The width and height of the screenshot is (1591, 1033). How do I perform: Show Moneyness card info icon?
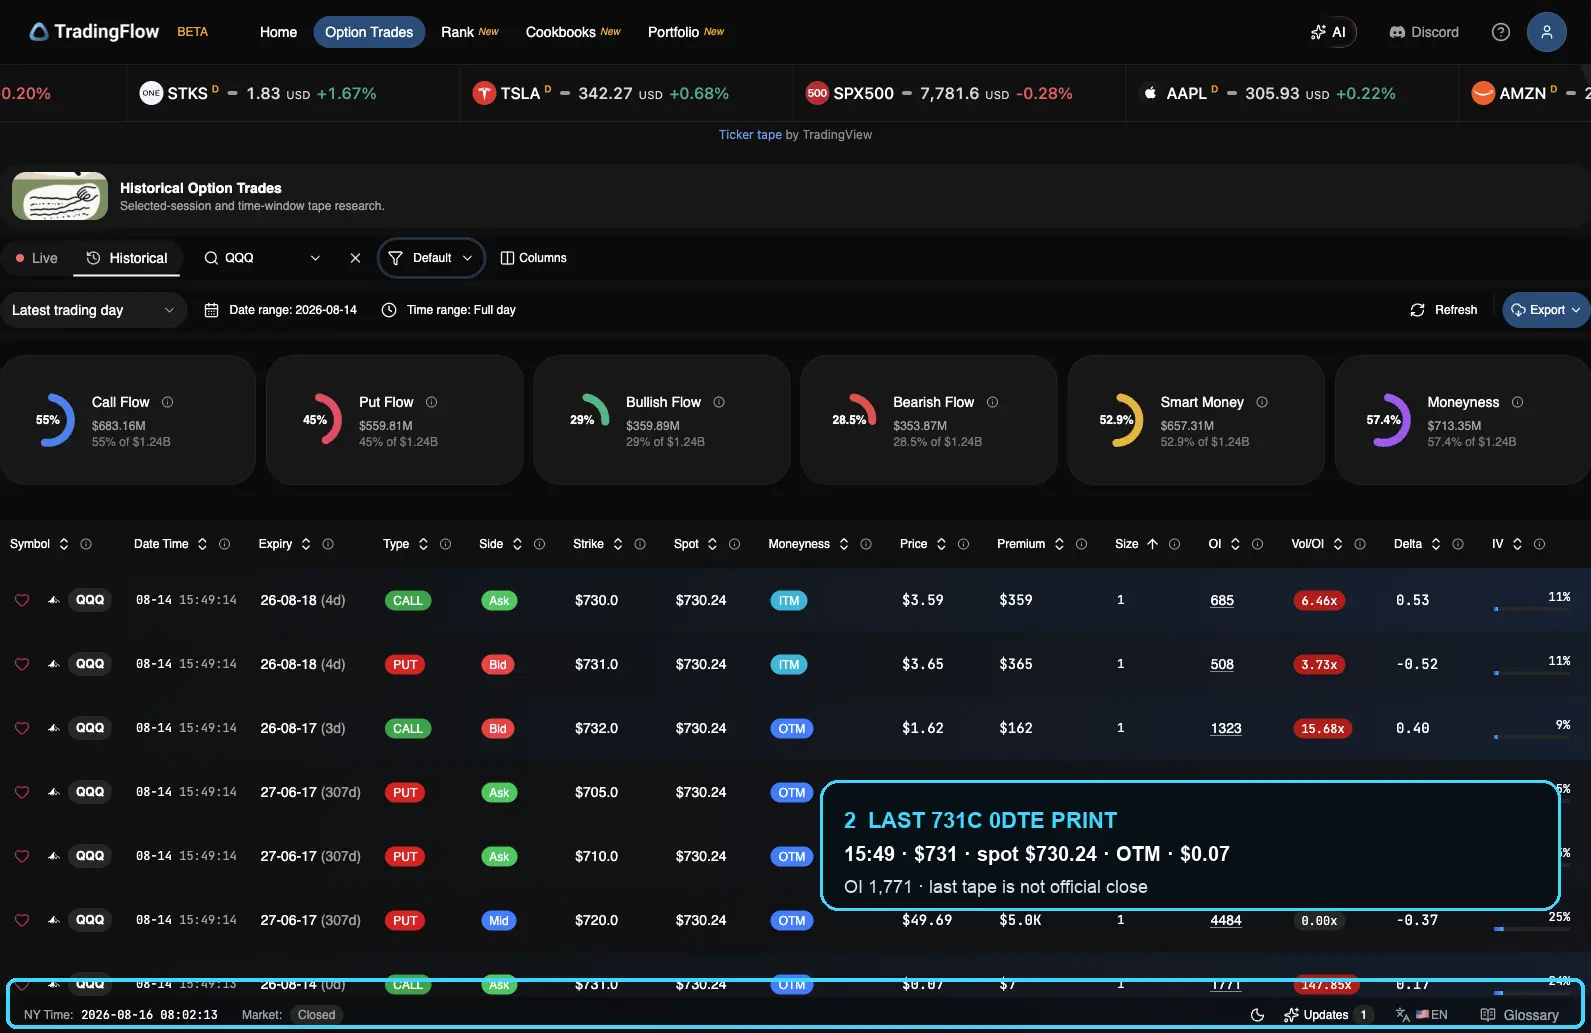[x=1518, y=402]
